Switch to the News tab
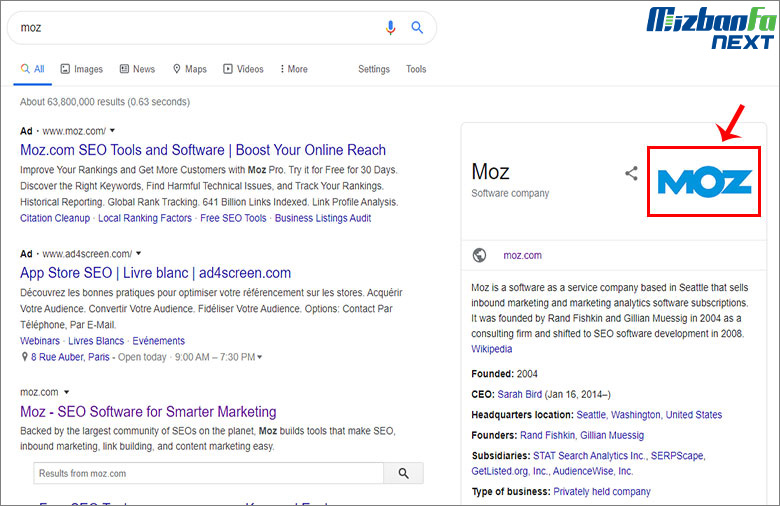780x506 pixels. [137, 69]
